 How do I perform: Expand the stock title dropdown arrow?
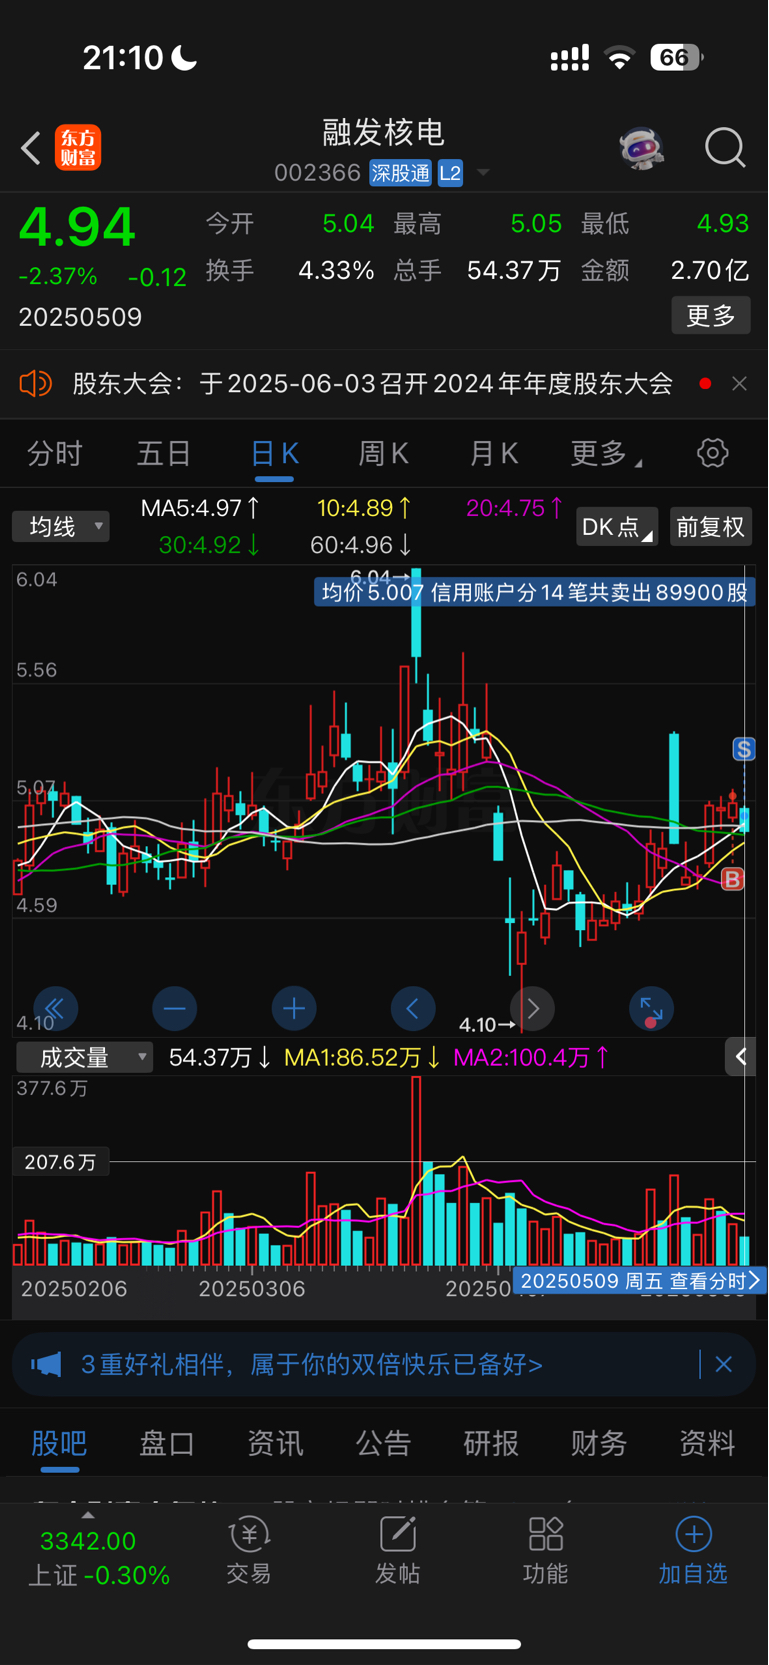coord(483,173)
